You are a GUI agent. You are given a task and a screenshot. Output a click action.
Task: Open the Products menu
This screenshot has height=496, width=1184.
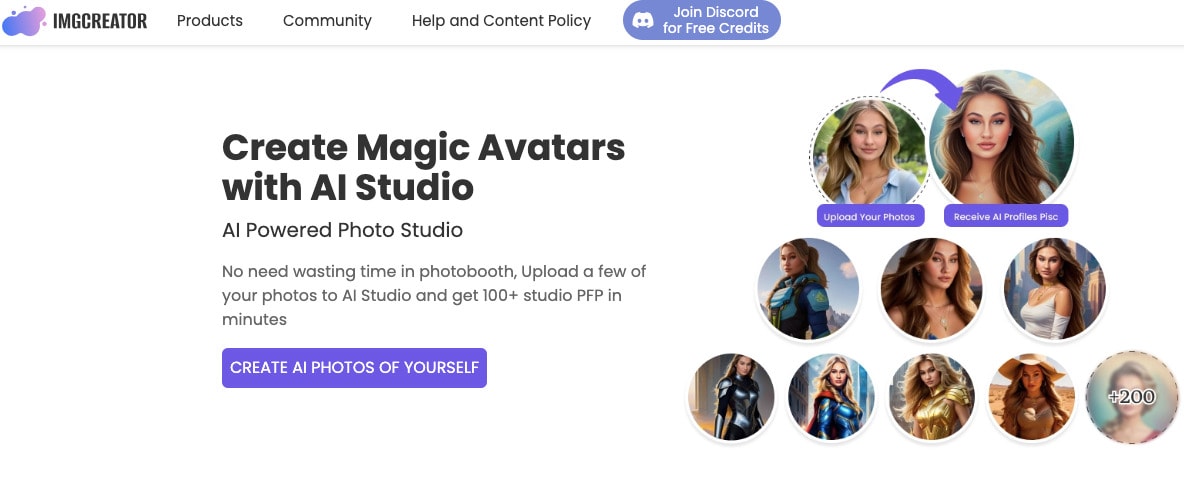pyautogui.click(x=210, y=20)
